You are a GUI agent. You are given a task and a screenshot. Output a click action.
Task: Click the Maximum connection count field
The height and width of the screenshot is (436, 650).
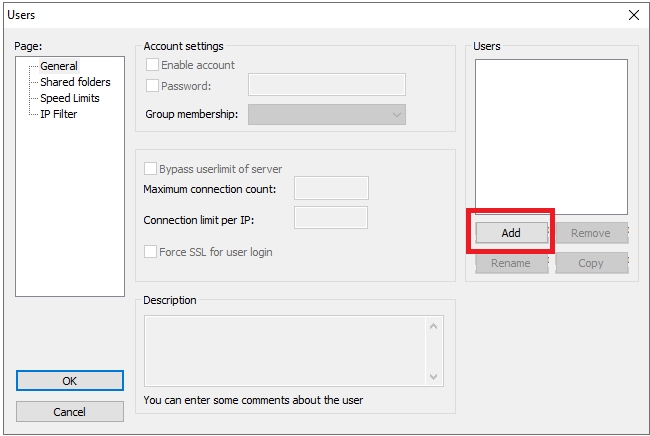point(332,188)
